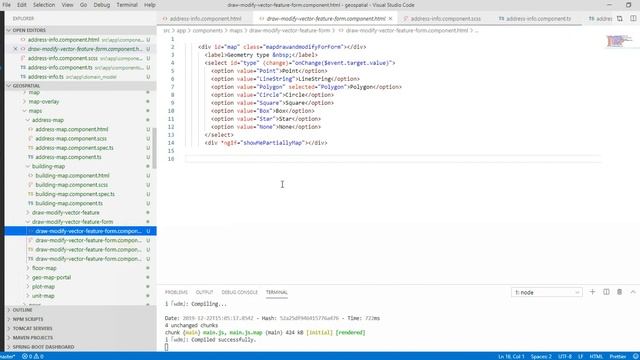Open address-info.ts in Open Editors
The height and width of the screenshot is (360, 640).
pos(80,77)
